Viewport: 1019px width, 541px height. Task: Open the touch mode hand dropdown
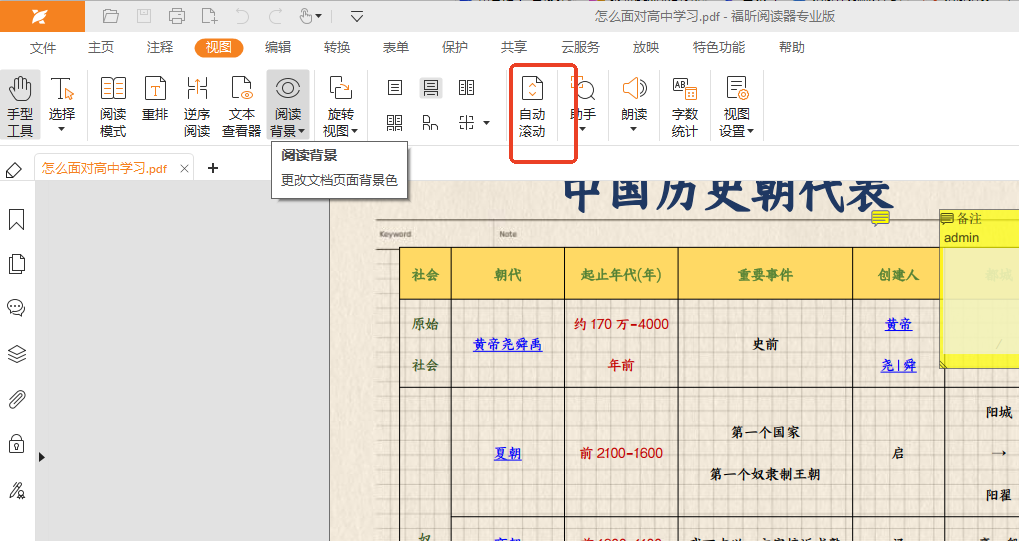pos(311,16)
